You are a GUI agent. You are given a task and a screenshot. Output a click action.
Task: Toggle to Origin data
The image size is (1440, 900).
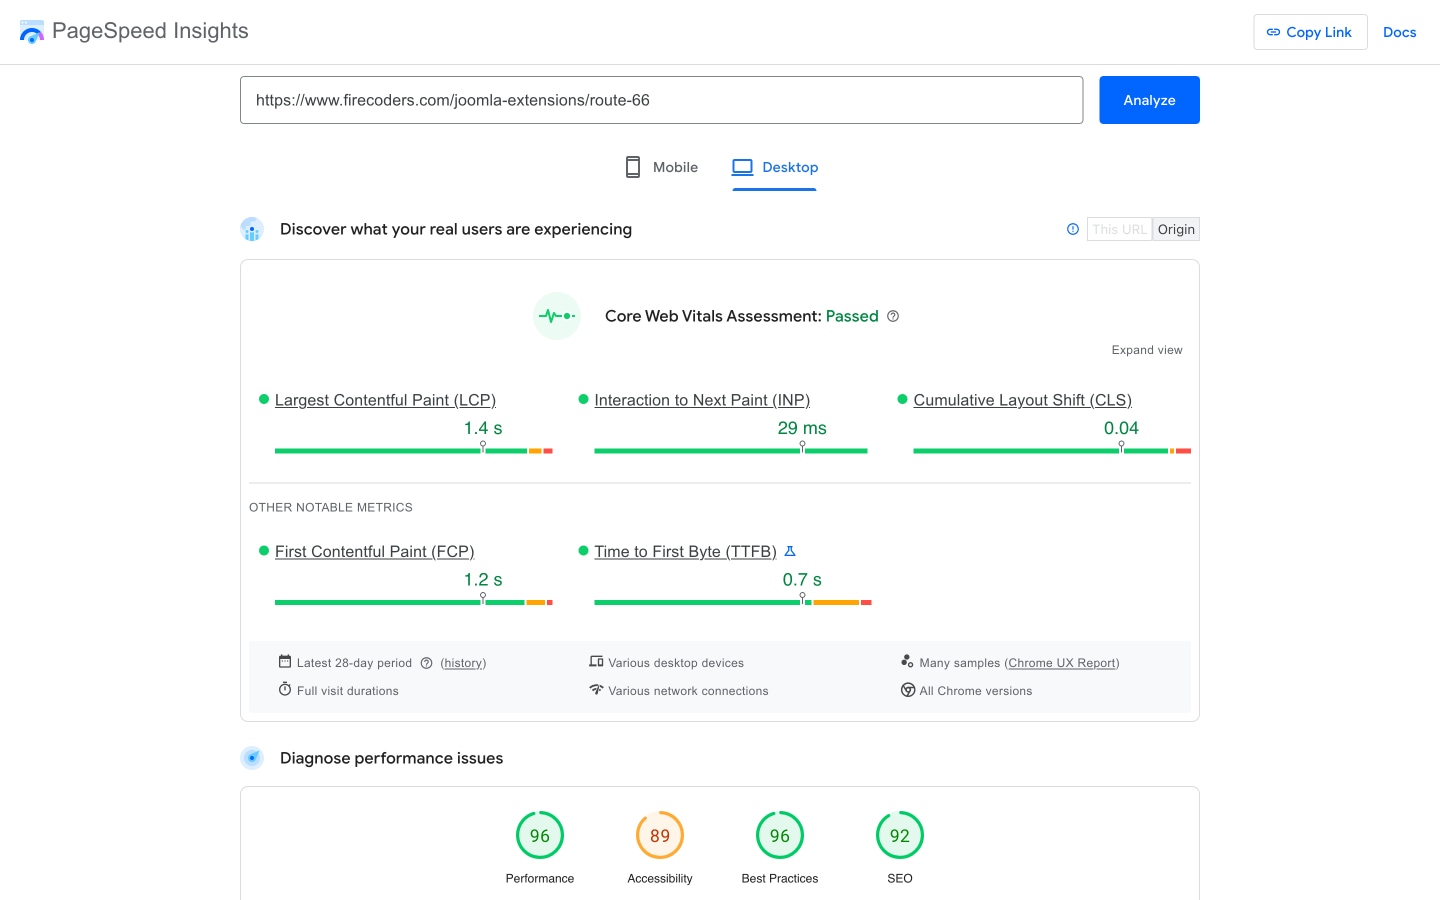1176,229
